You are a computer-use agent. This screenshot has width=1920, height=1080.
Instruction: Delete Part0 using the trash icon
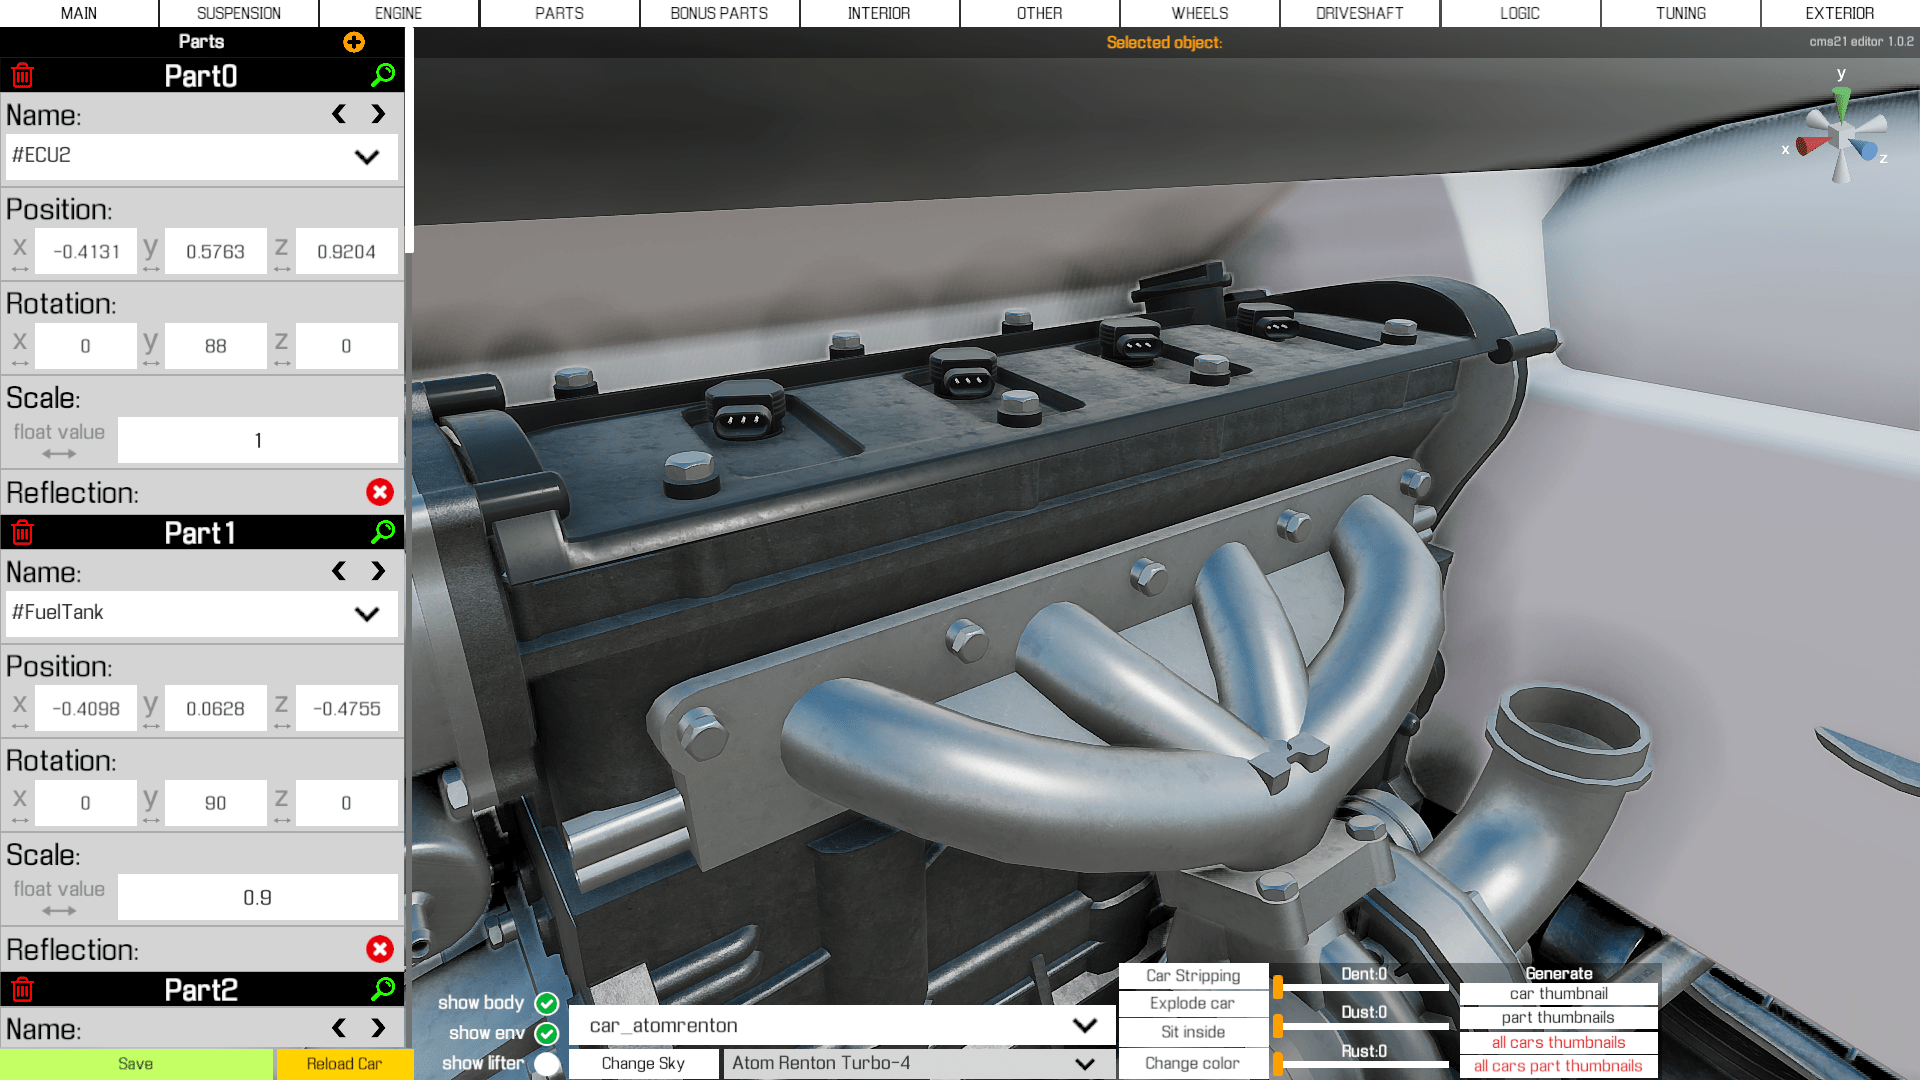tap(22, 76)
